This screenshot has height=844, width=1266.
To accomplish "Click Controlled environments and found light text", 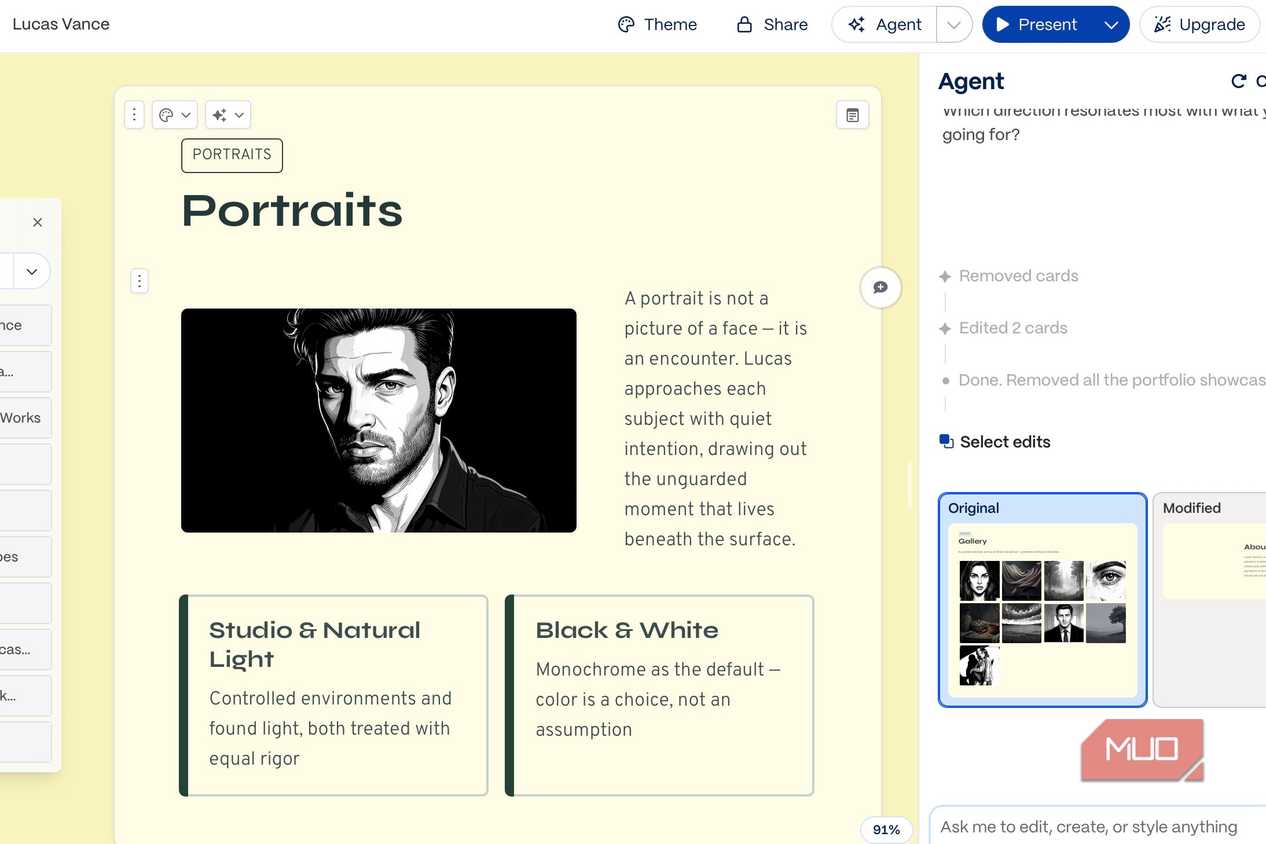I will [330, 728].
